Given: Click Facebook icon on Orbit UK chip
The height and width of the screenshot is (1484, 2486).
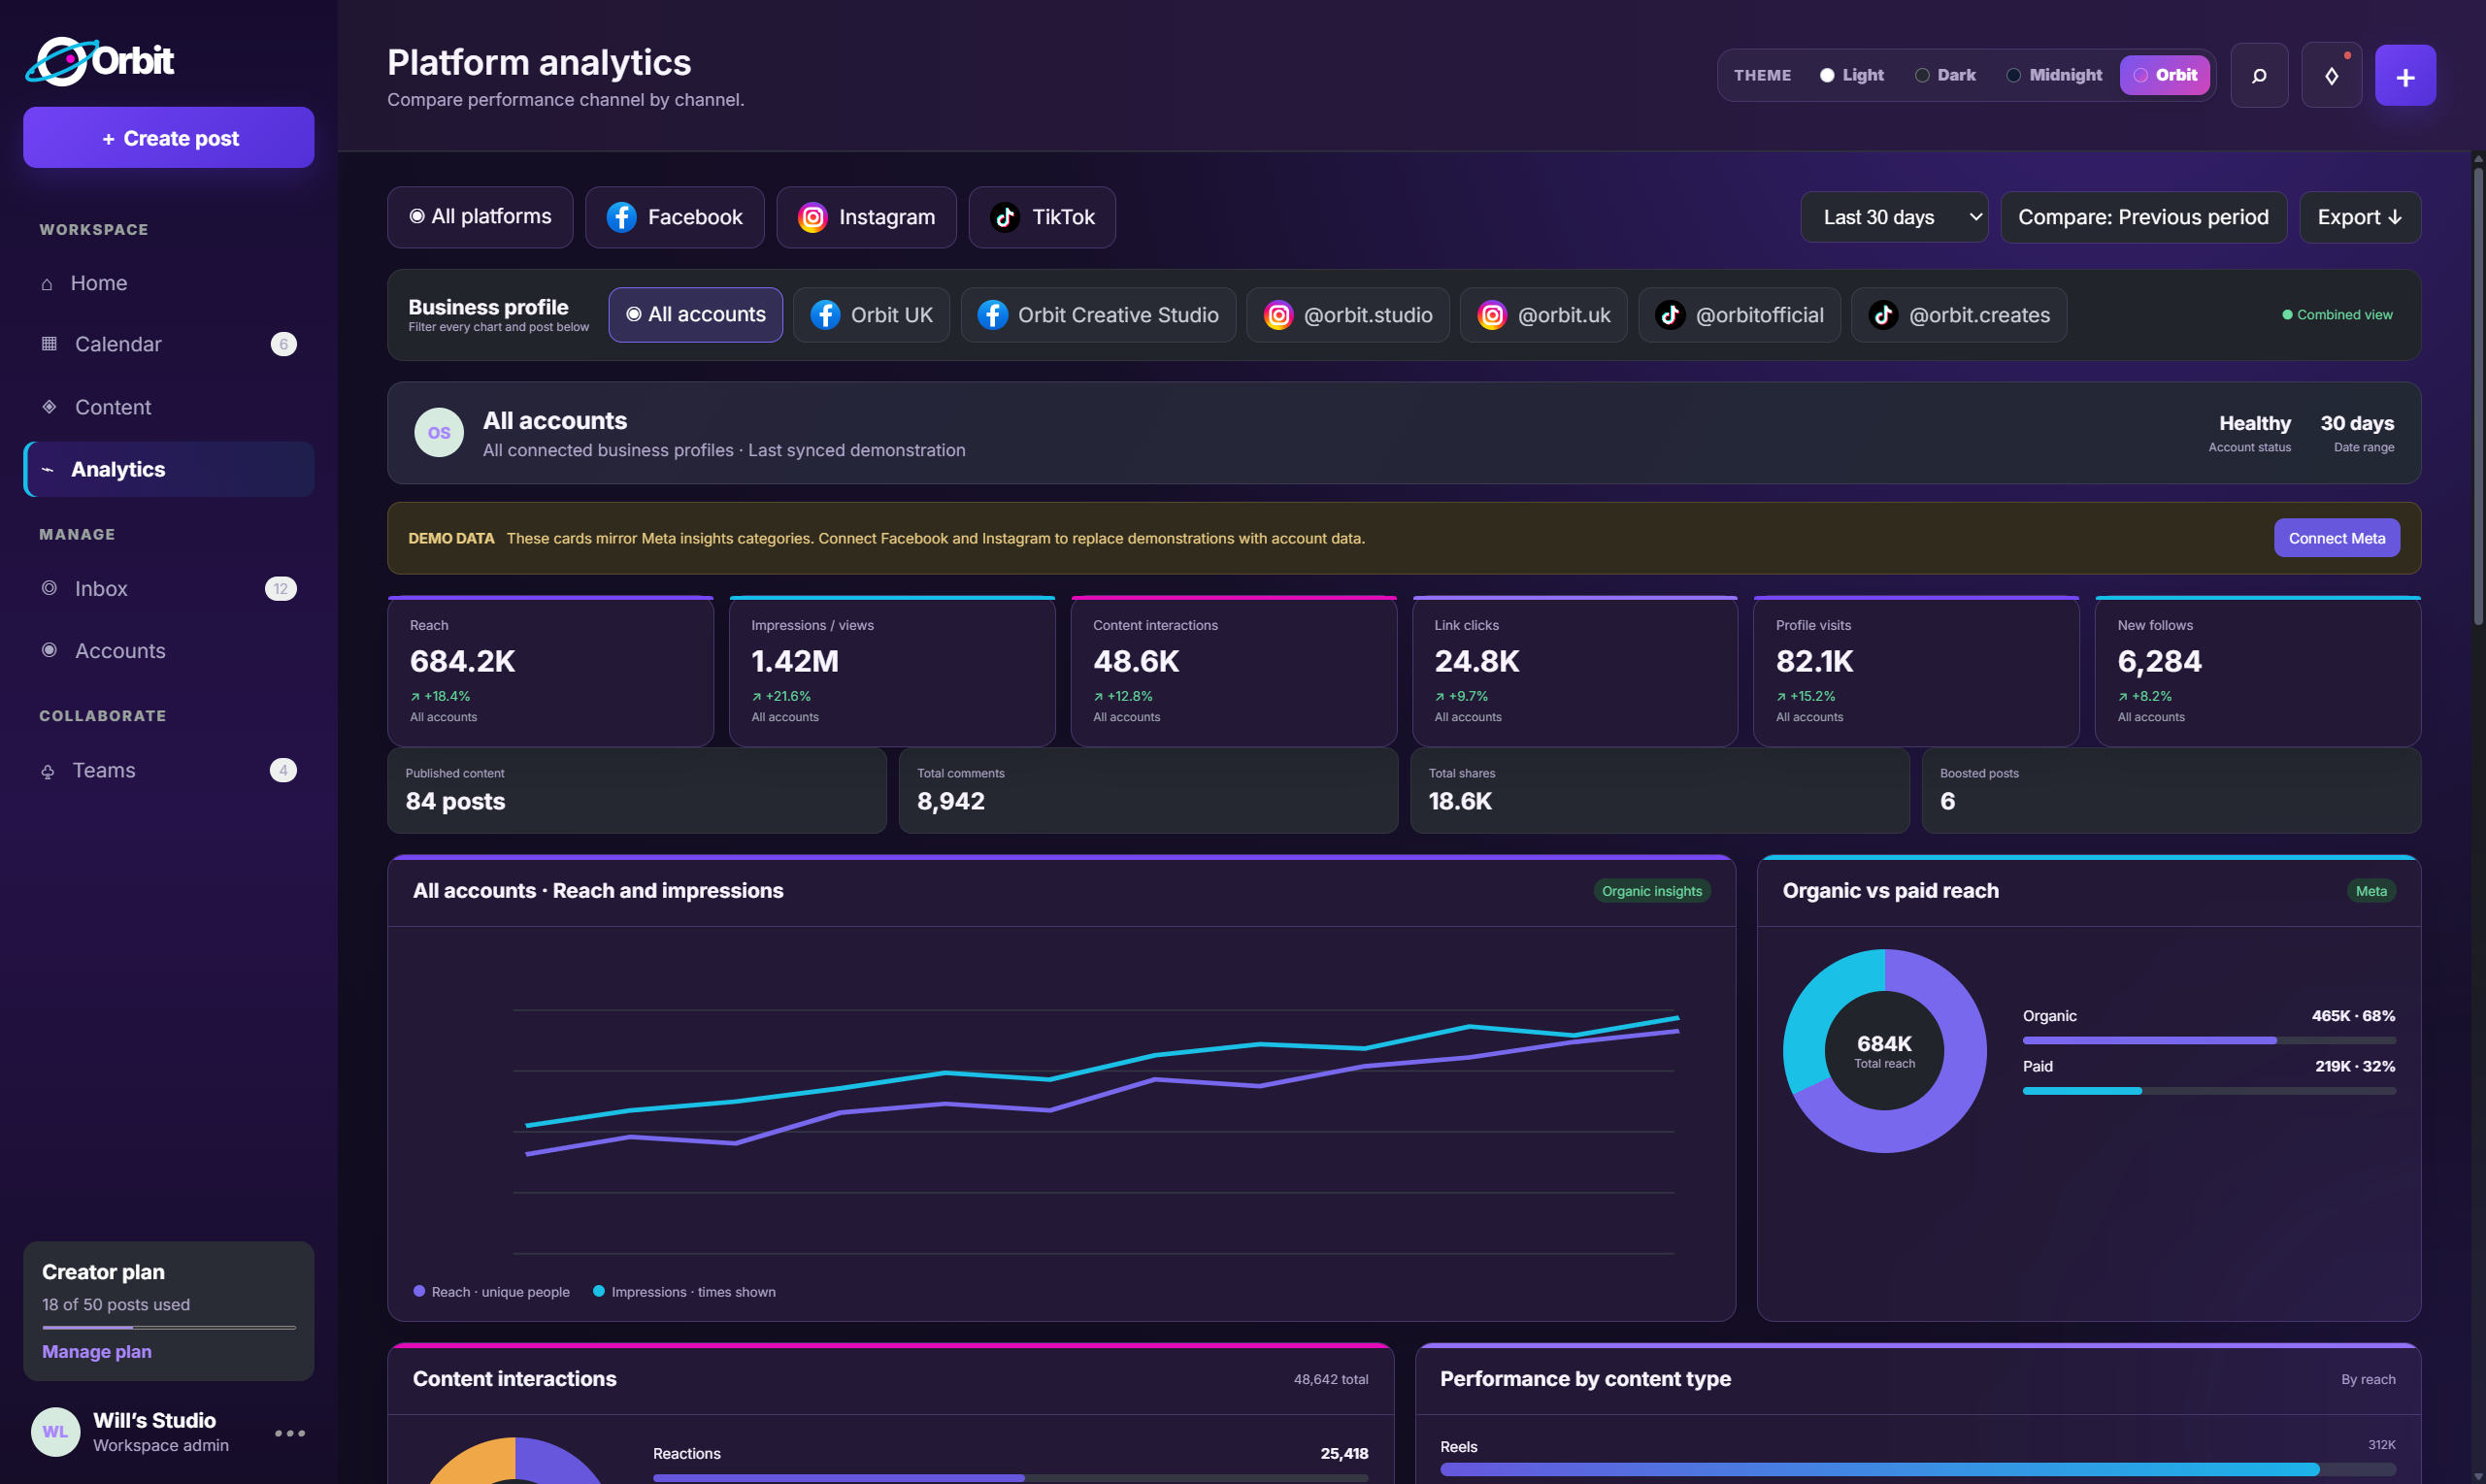Looking at the screenshot, I should point(825,315).
